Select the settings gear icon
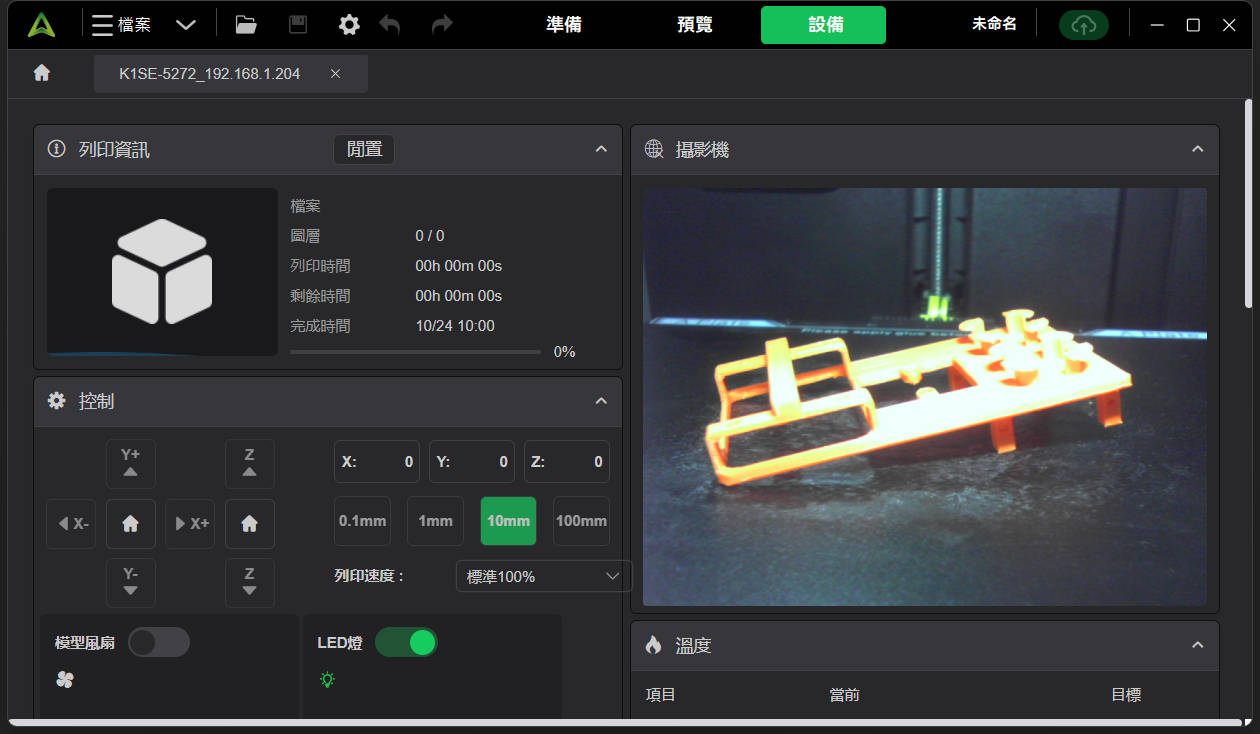1260x734 pixels. pos(349,24)
